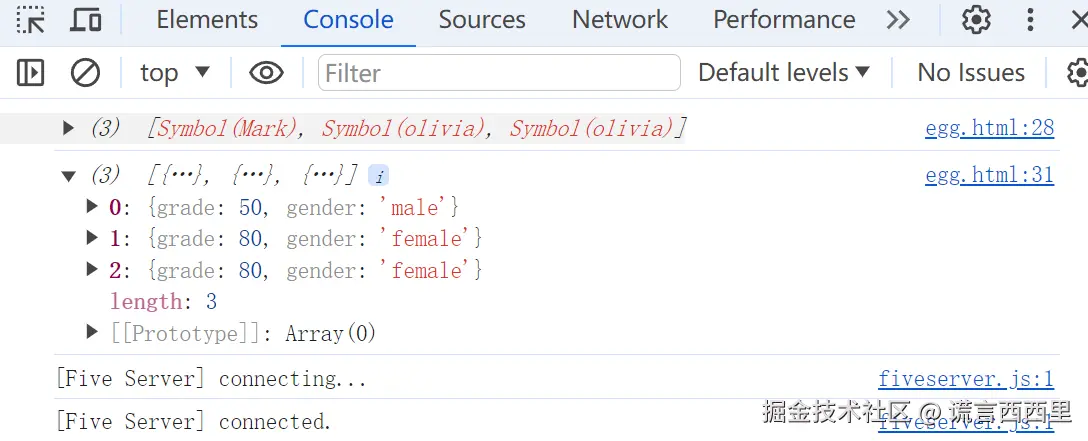The image size is (1088, 441).
Task: Click the console Filter input field
Action: click(x=499, y=72)
